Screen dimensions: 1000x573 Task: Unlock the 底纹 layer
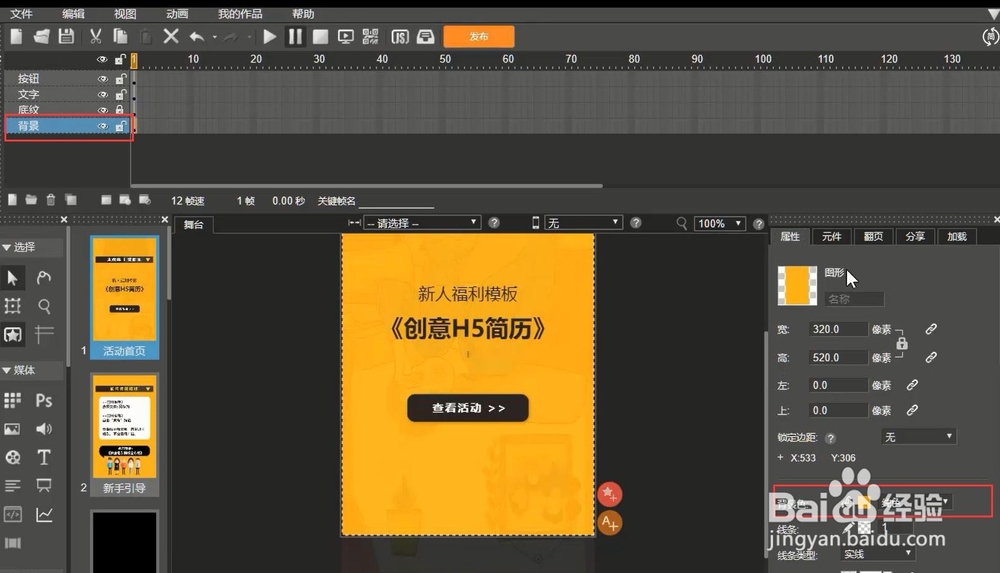click(x=119, y=110)
